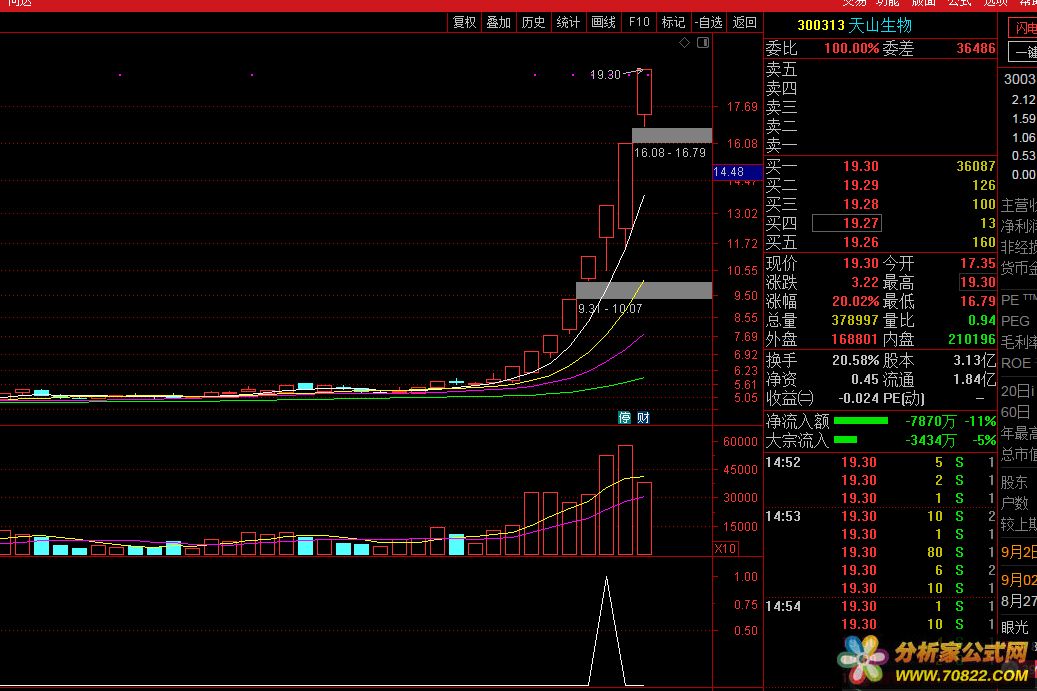Click the 14:52 trade tick row
1037x691 pixels.
[x=880, y=462]
